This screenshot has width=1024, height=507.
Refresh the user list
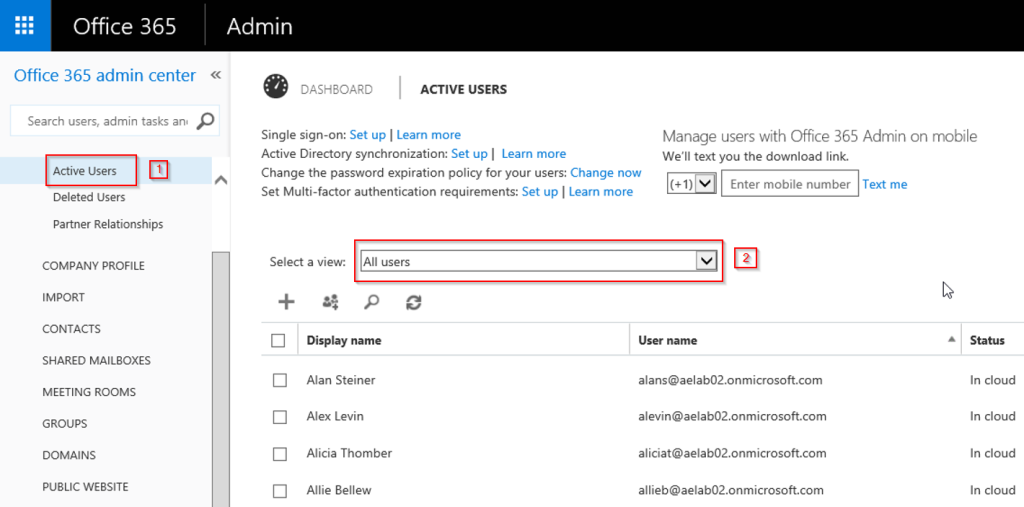click(x=413, y=302)
